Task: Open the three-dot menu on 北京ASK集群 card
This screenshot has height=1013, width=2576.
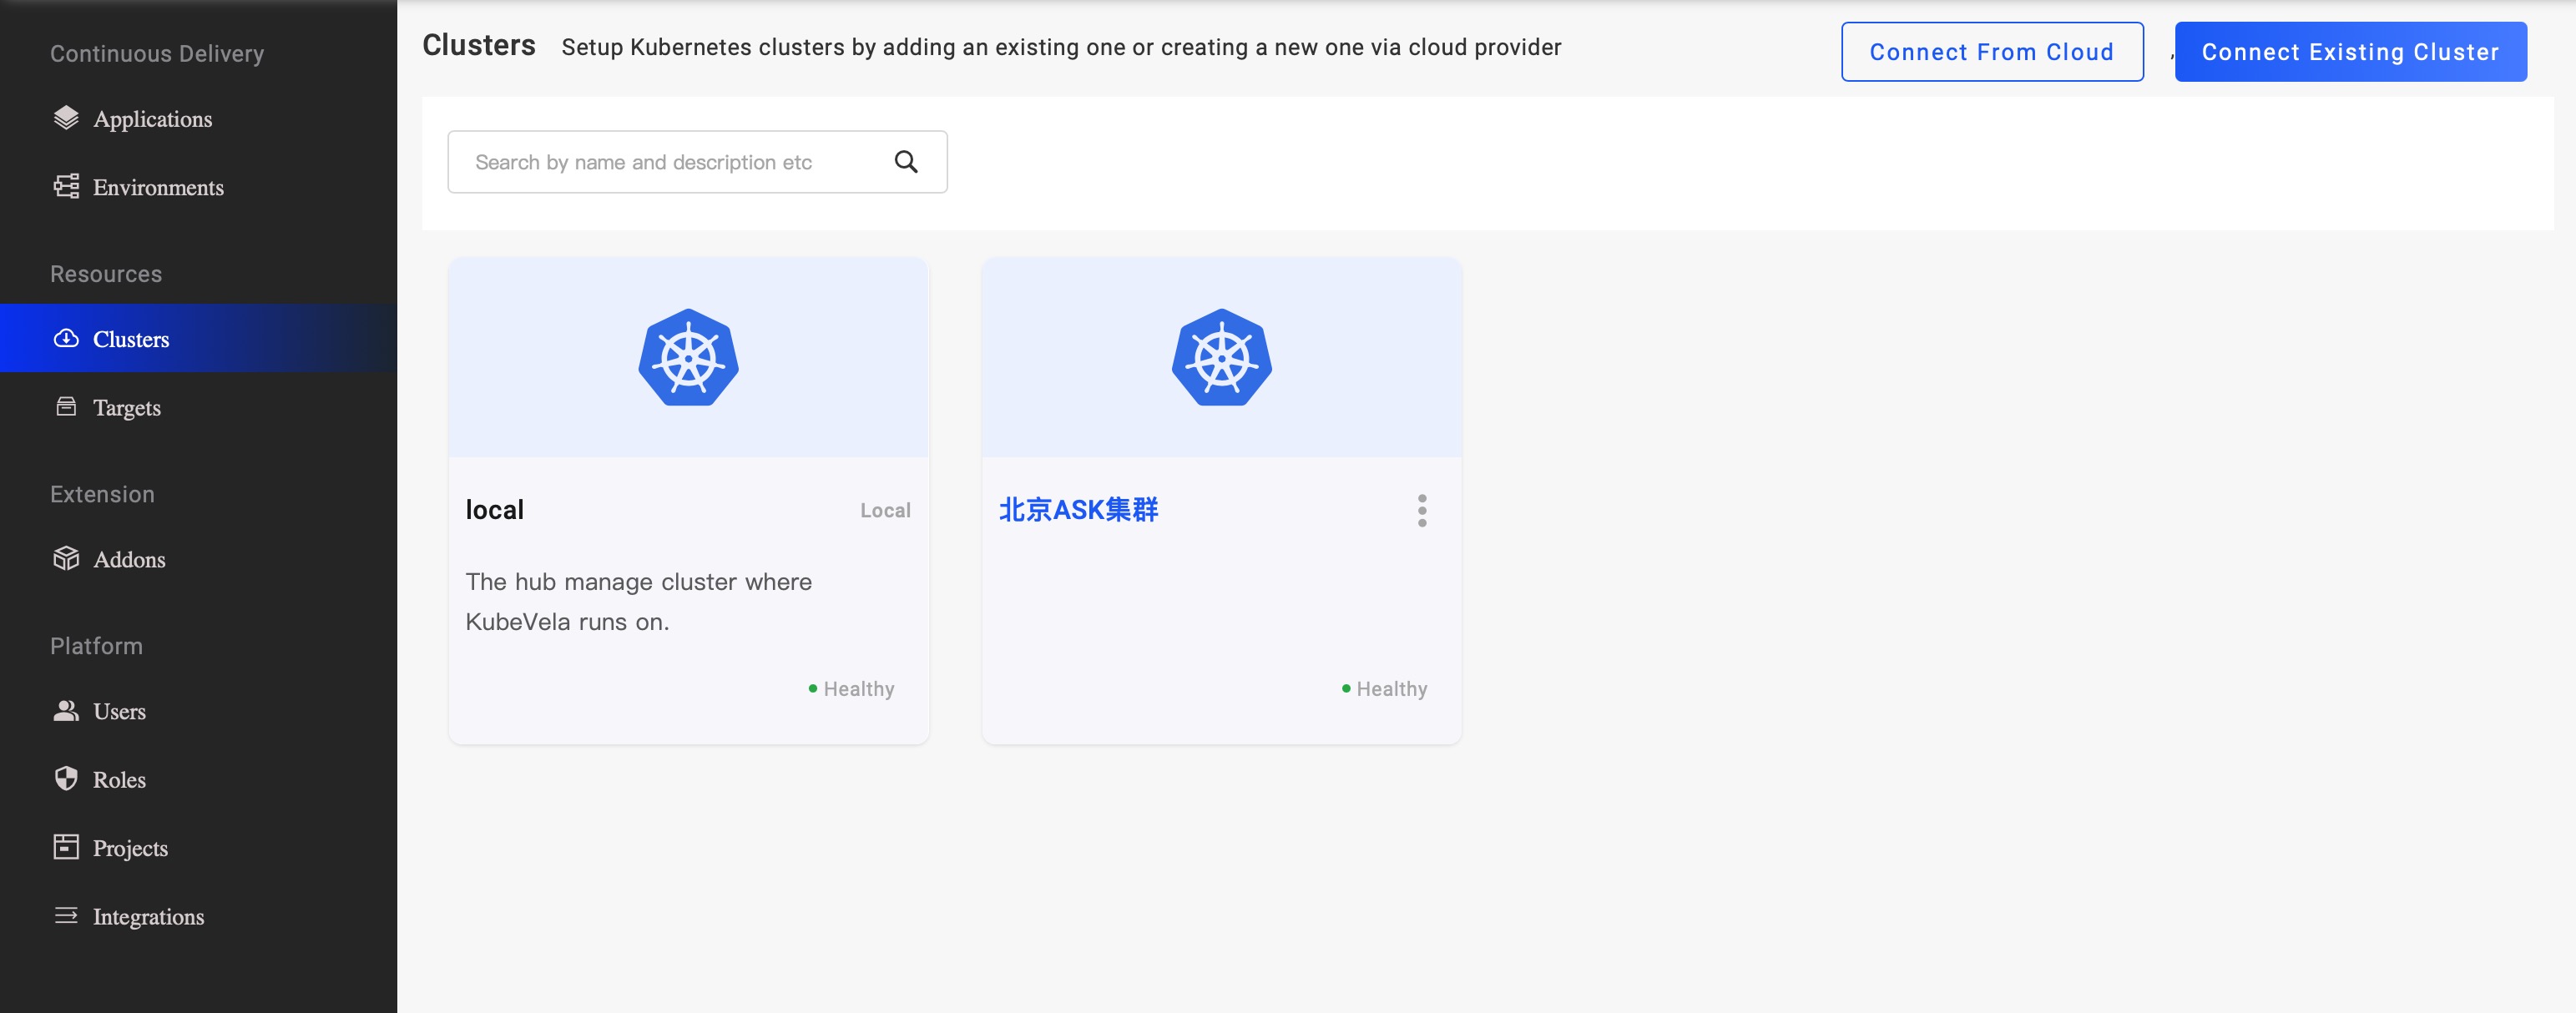Action: (1421, 510)
